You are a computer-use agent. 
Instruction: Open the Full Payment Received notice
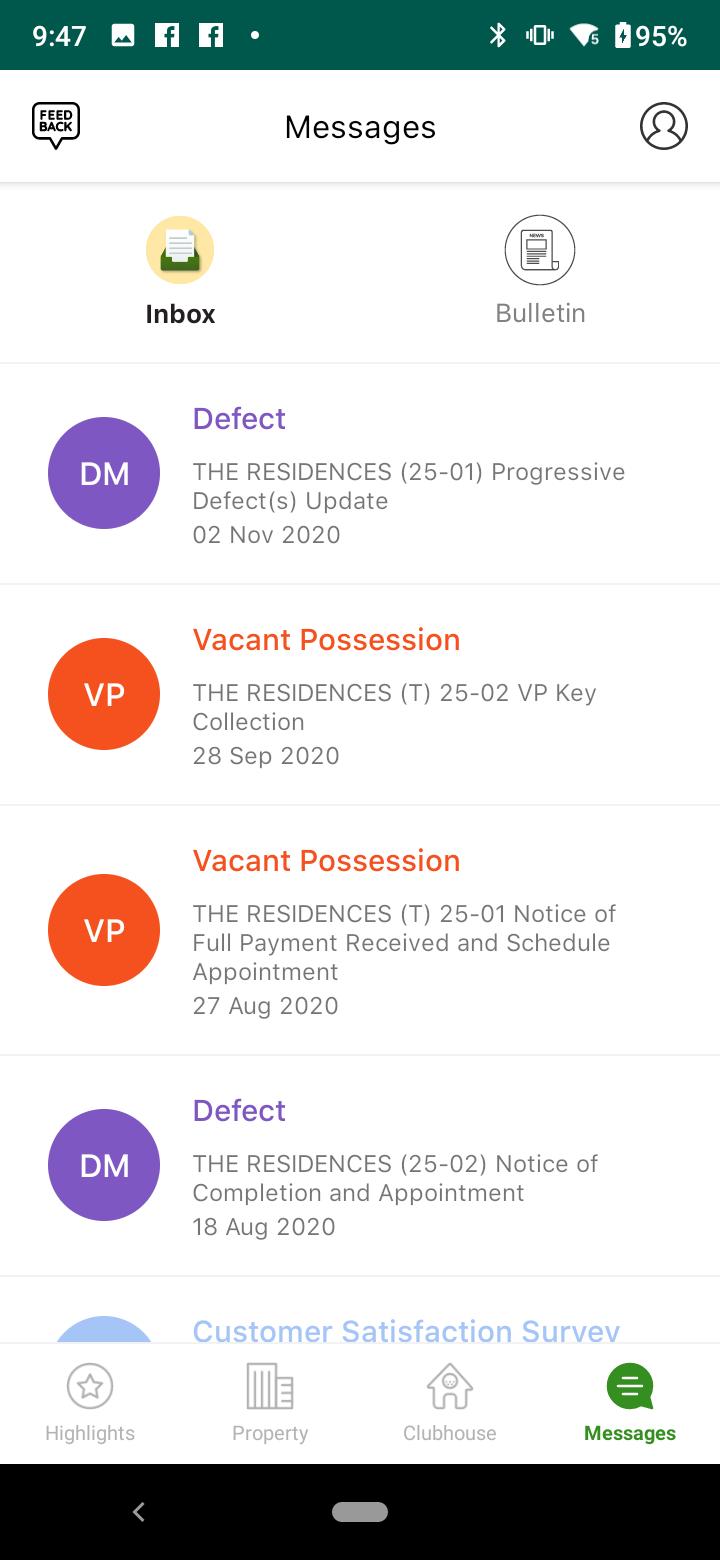pos(404,943)
